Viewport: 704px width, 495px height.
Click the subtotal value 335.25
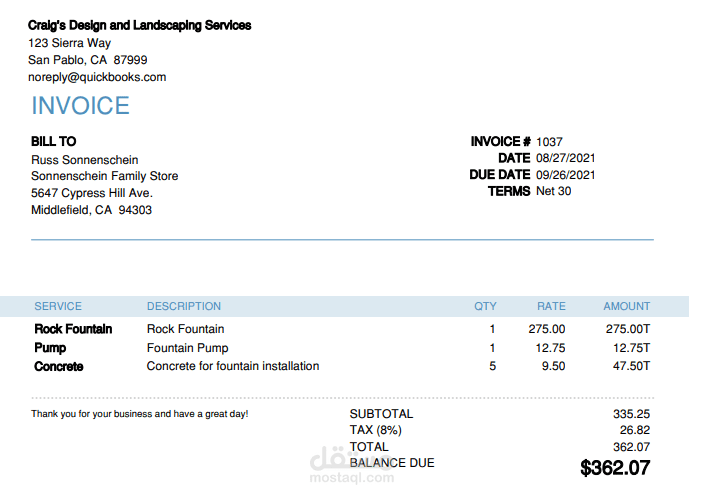pos(631,414)
